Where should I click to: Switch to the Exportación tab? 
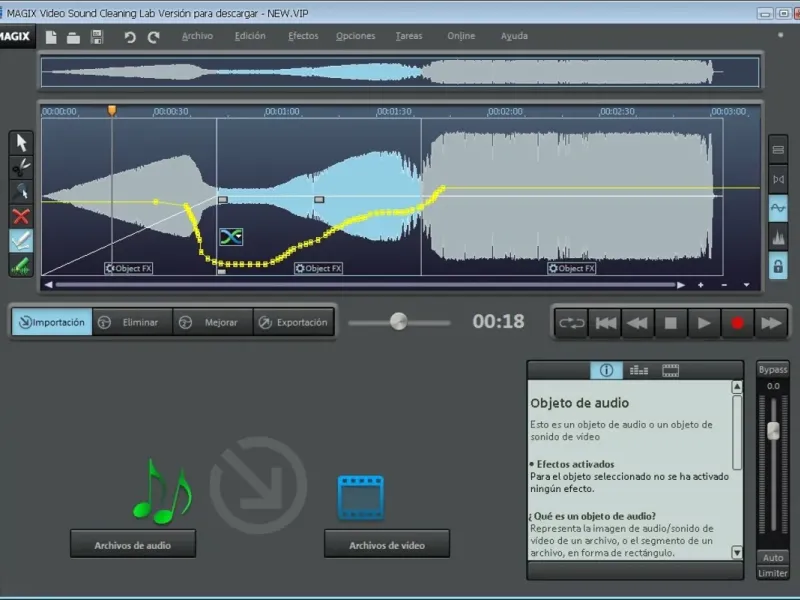tap(294, 322)
